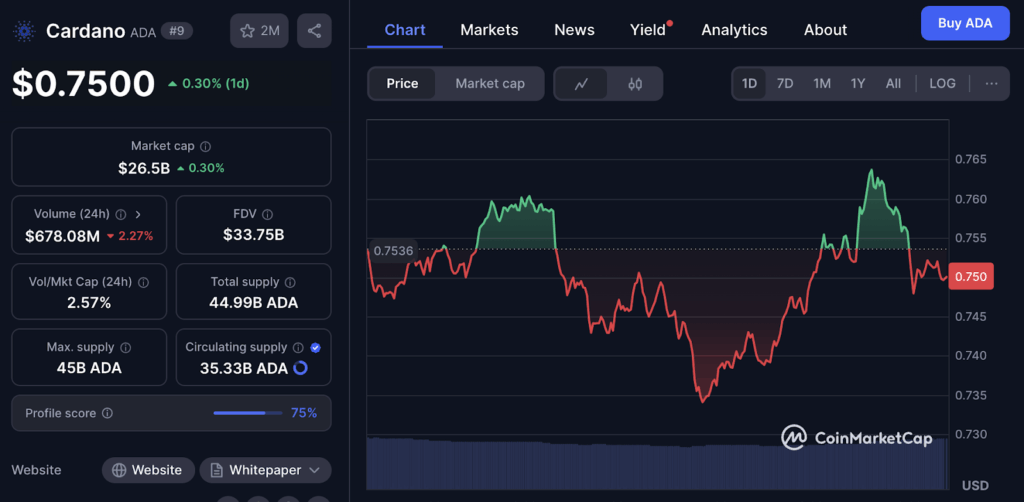Switch to the Analytics tab

734,30
